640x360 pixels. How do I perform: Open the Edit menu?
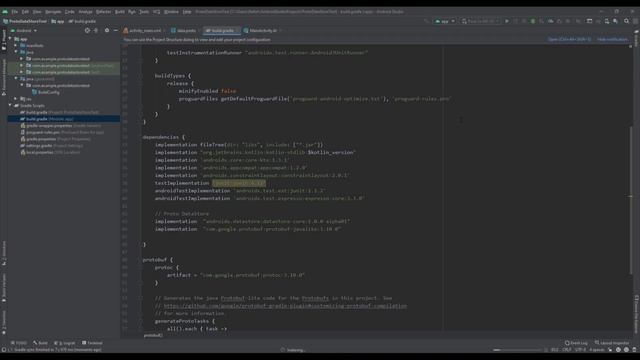25,11
